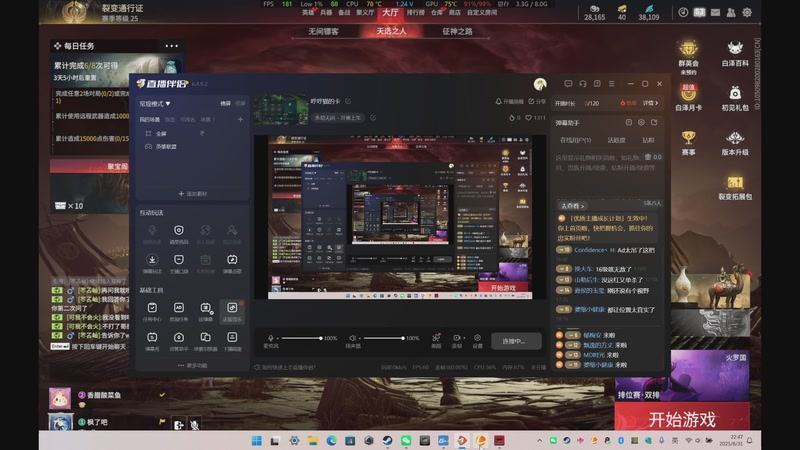Toggle the game voice mute microphone icon
800x450 pixels.
(x=194, y=424)
